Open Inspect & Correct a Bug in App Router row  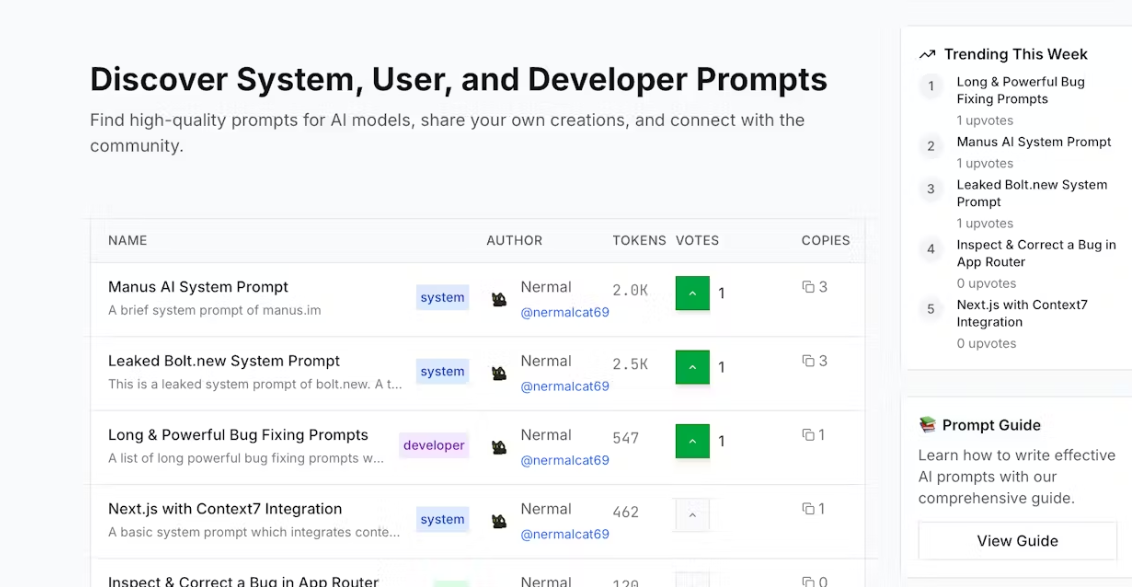(x=243, y=581)
